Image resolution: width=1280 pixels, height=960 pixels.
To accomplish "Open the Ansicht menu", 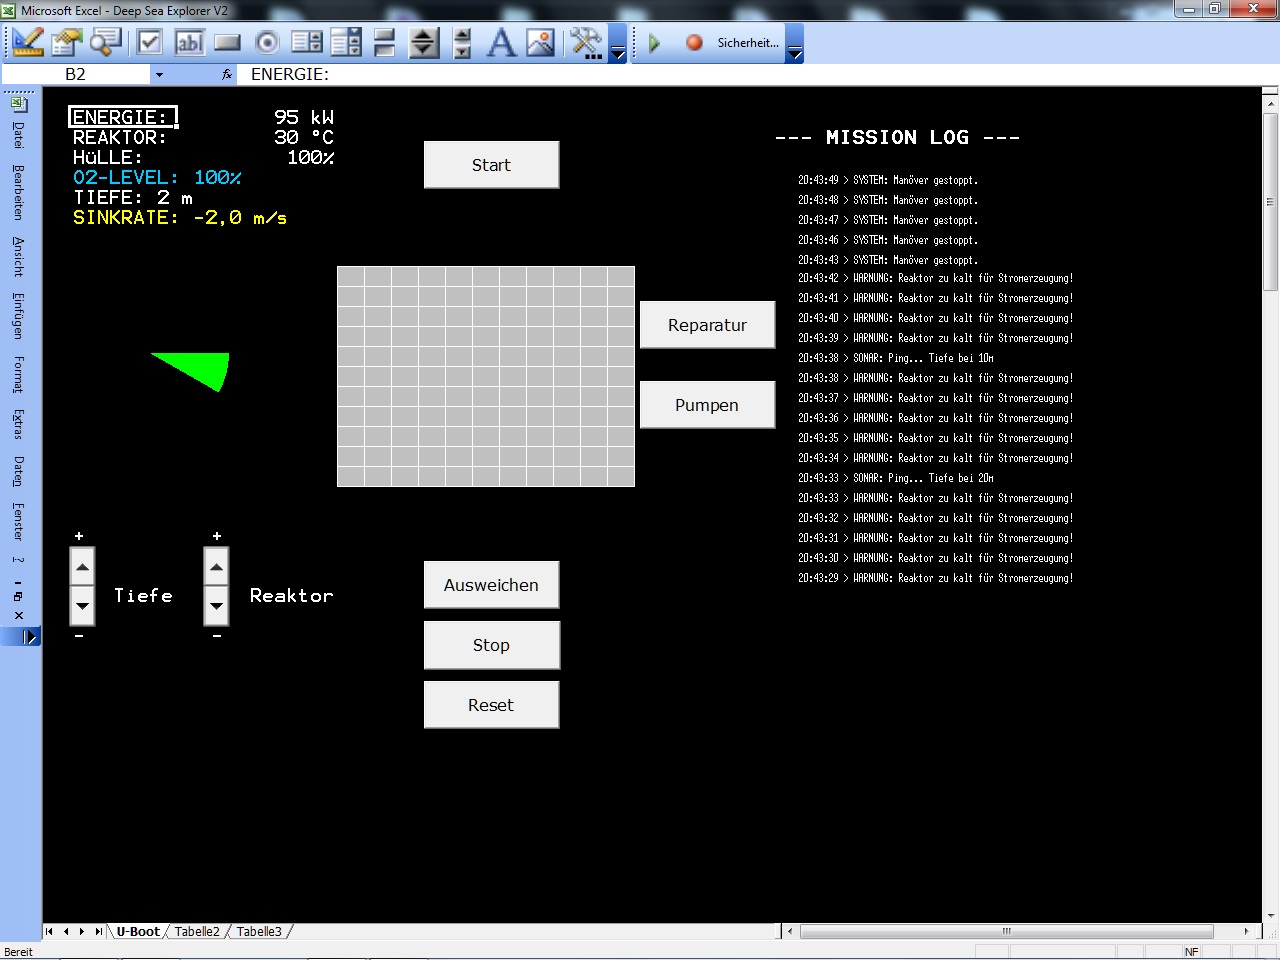I will [19, 256].
